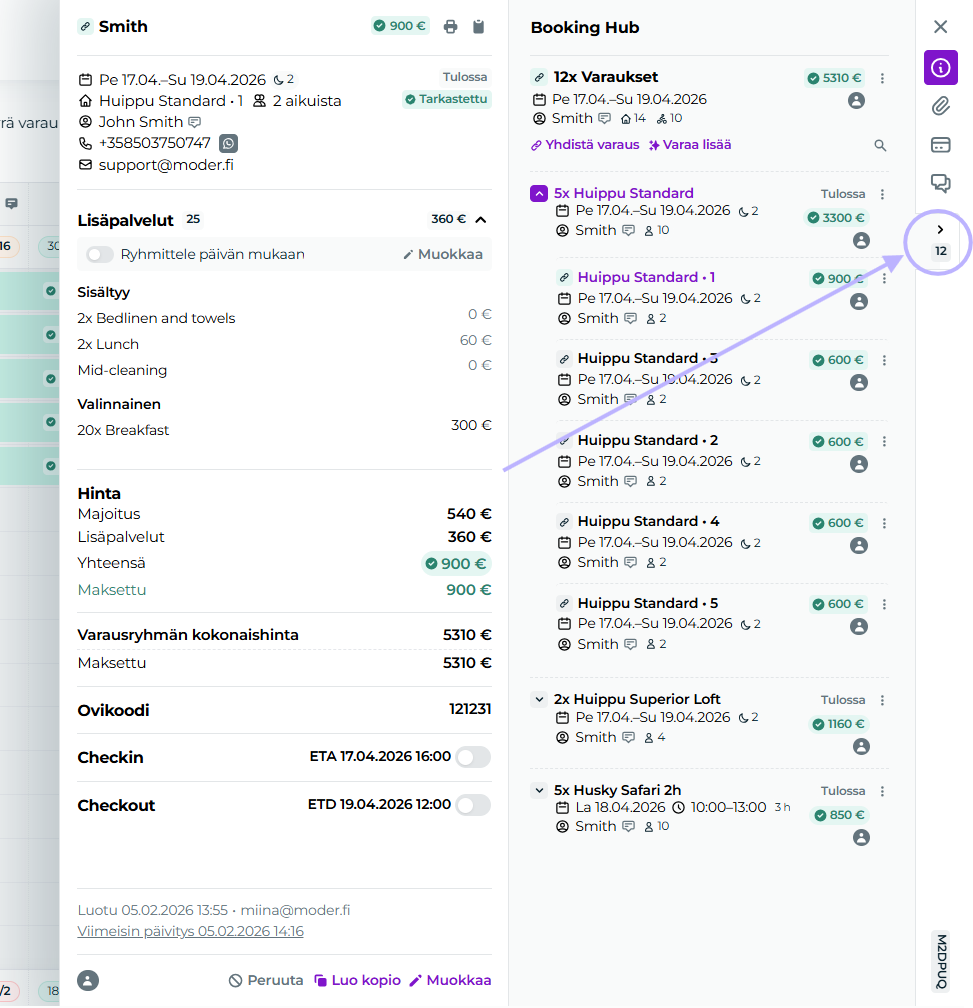Screen dimensions: 973x1008
Task: Click the Luo kopio button
Action: tap(357, 981)
